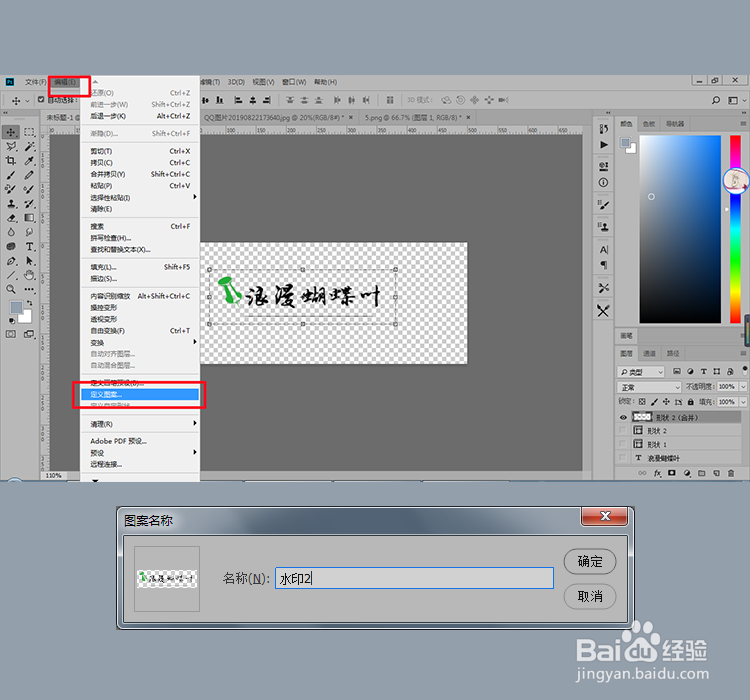This screenshot has height=700, width=750.
Task: Show the 浪漫蝴蝶叶 text layer visibility
Action: point(623,458)
